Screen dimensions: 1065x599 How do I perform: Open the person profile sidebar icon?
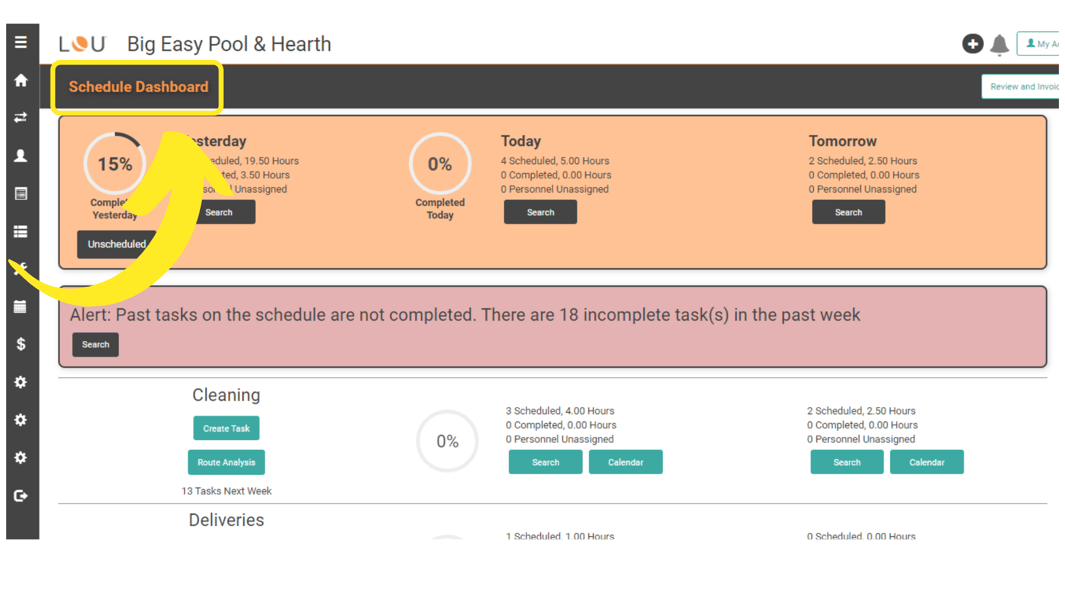click(x=21, y=156)
